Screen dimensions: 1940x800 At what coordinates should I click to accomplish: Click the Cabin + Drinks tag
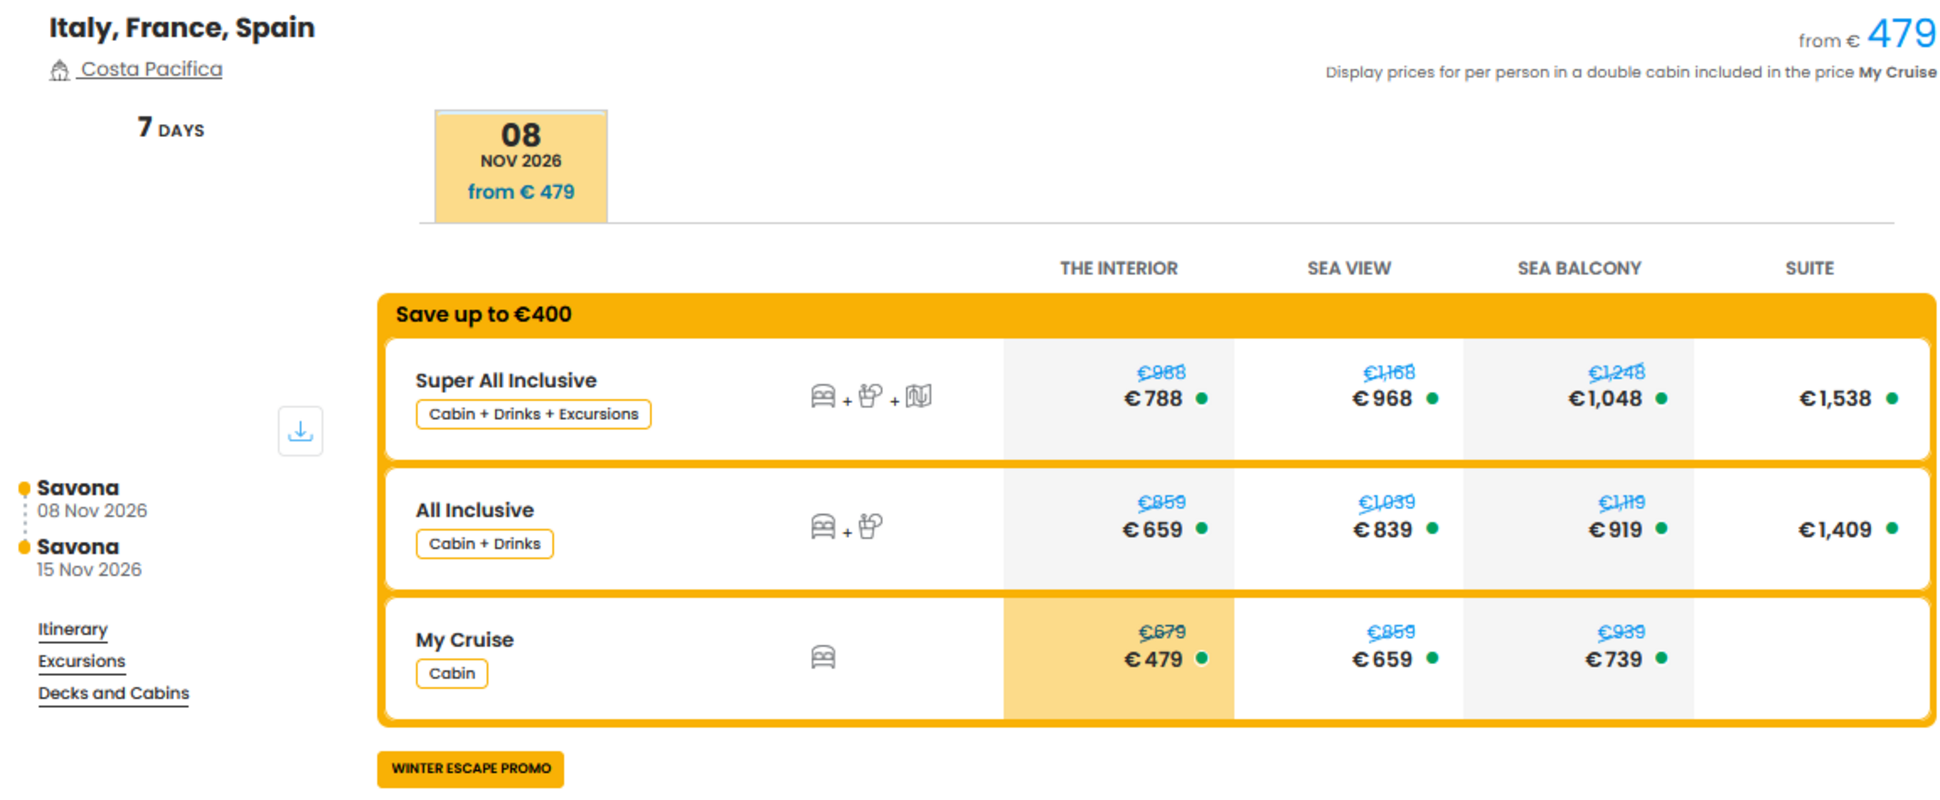484,544
